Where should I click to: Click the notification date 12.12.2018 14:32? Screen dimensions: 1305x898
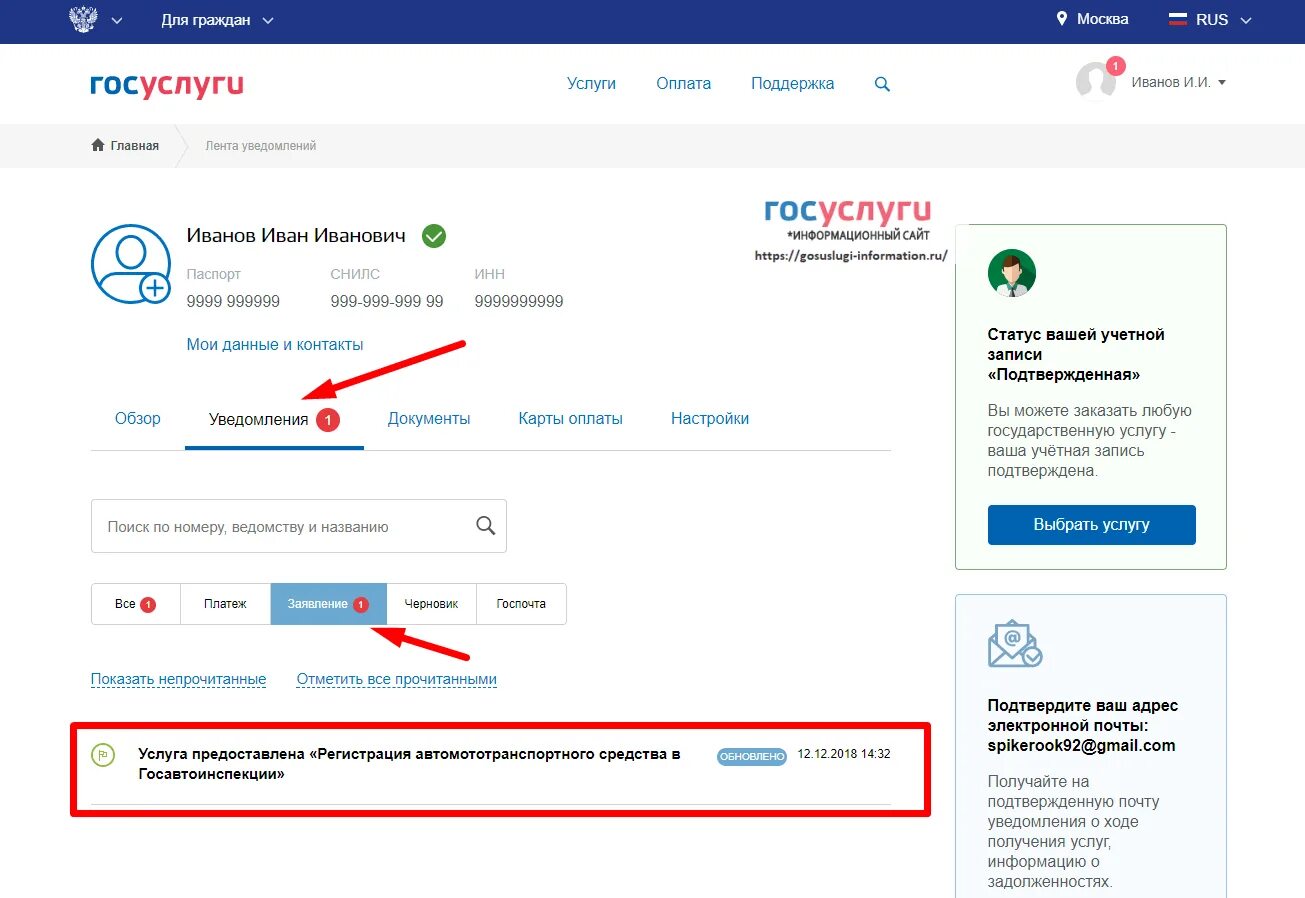[844, 754]
